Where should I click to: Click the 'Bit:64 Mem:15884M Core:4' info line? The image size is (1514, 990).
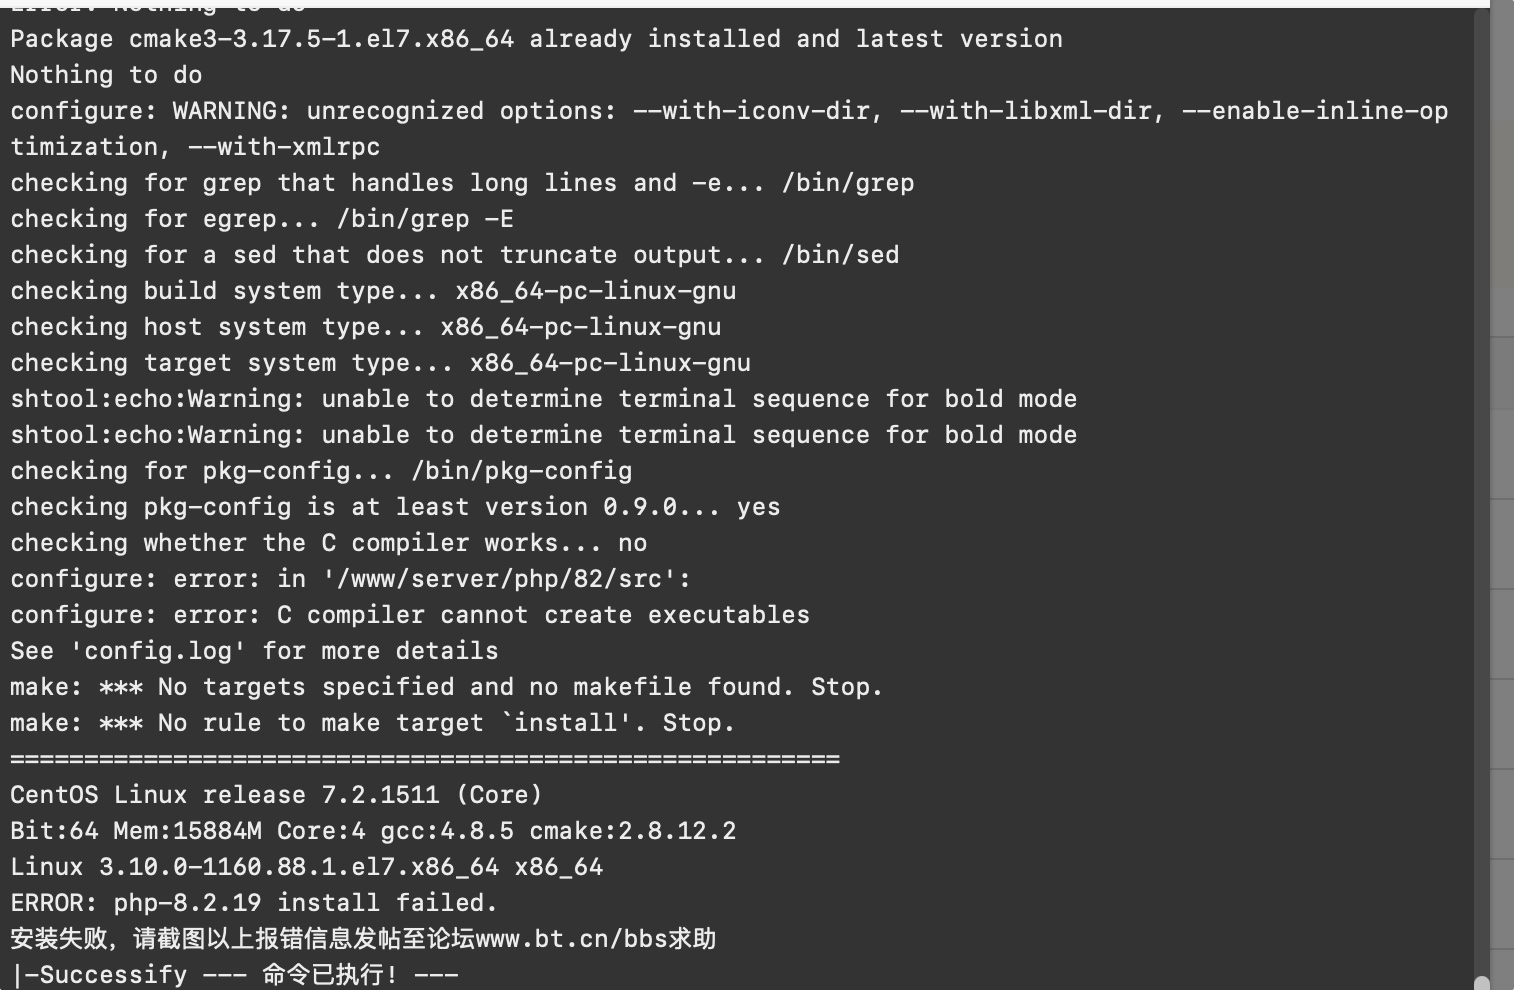coord(373,831)
